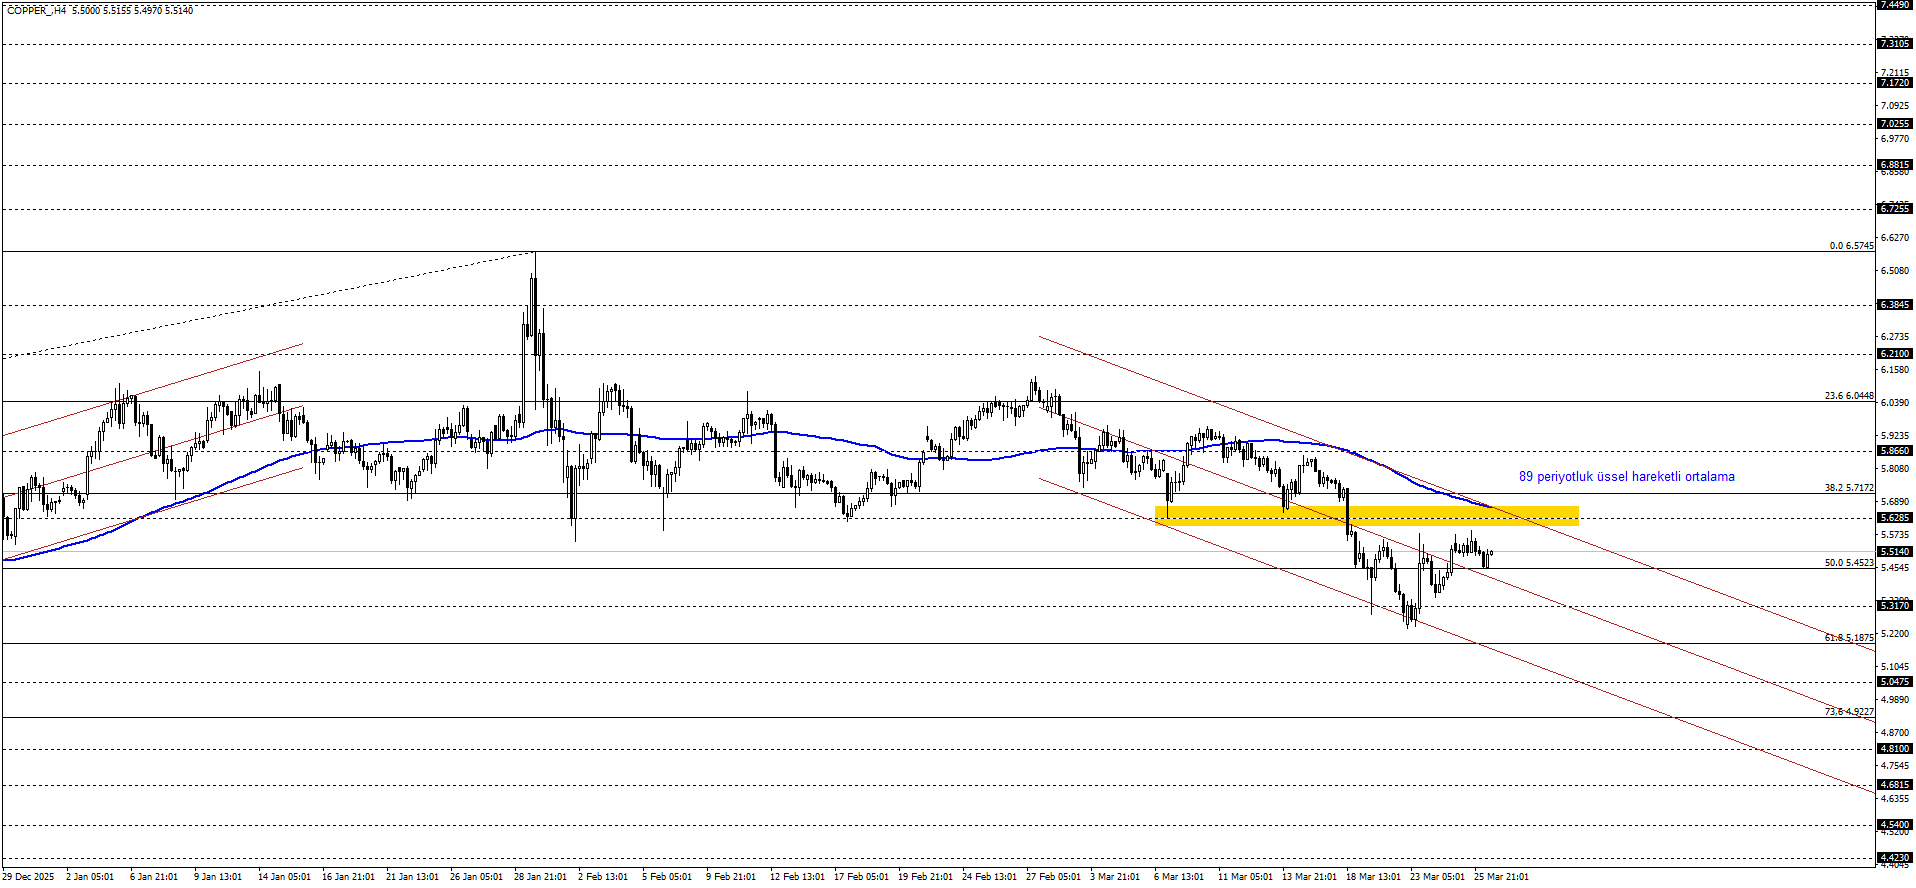Select the 4.8100 price level tag
This screenshot has height=888, width=1916.
coord(1894,749)
